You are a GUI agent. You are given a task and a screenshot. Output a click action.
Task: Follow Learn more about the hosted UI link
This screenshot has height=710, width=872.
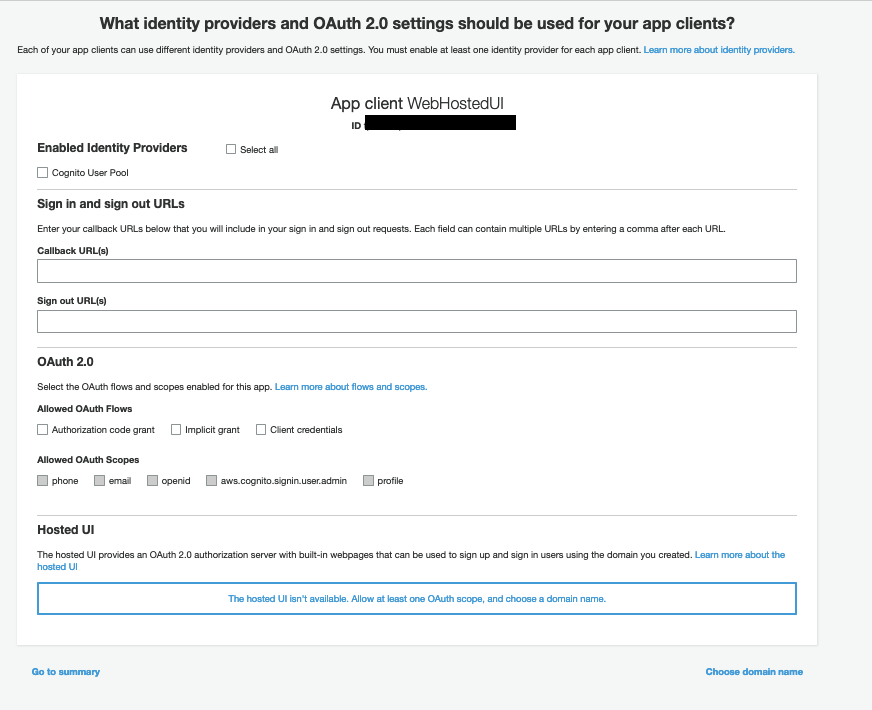[x=739, y=555]
